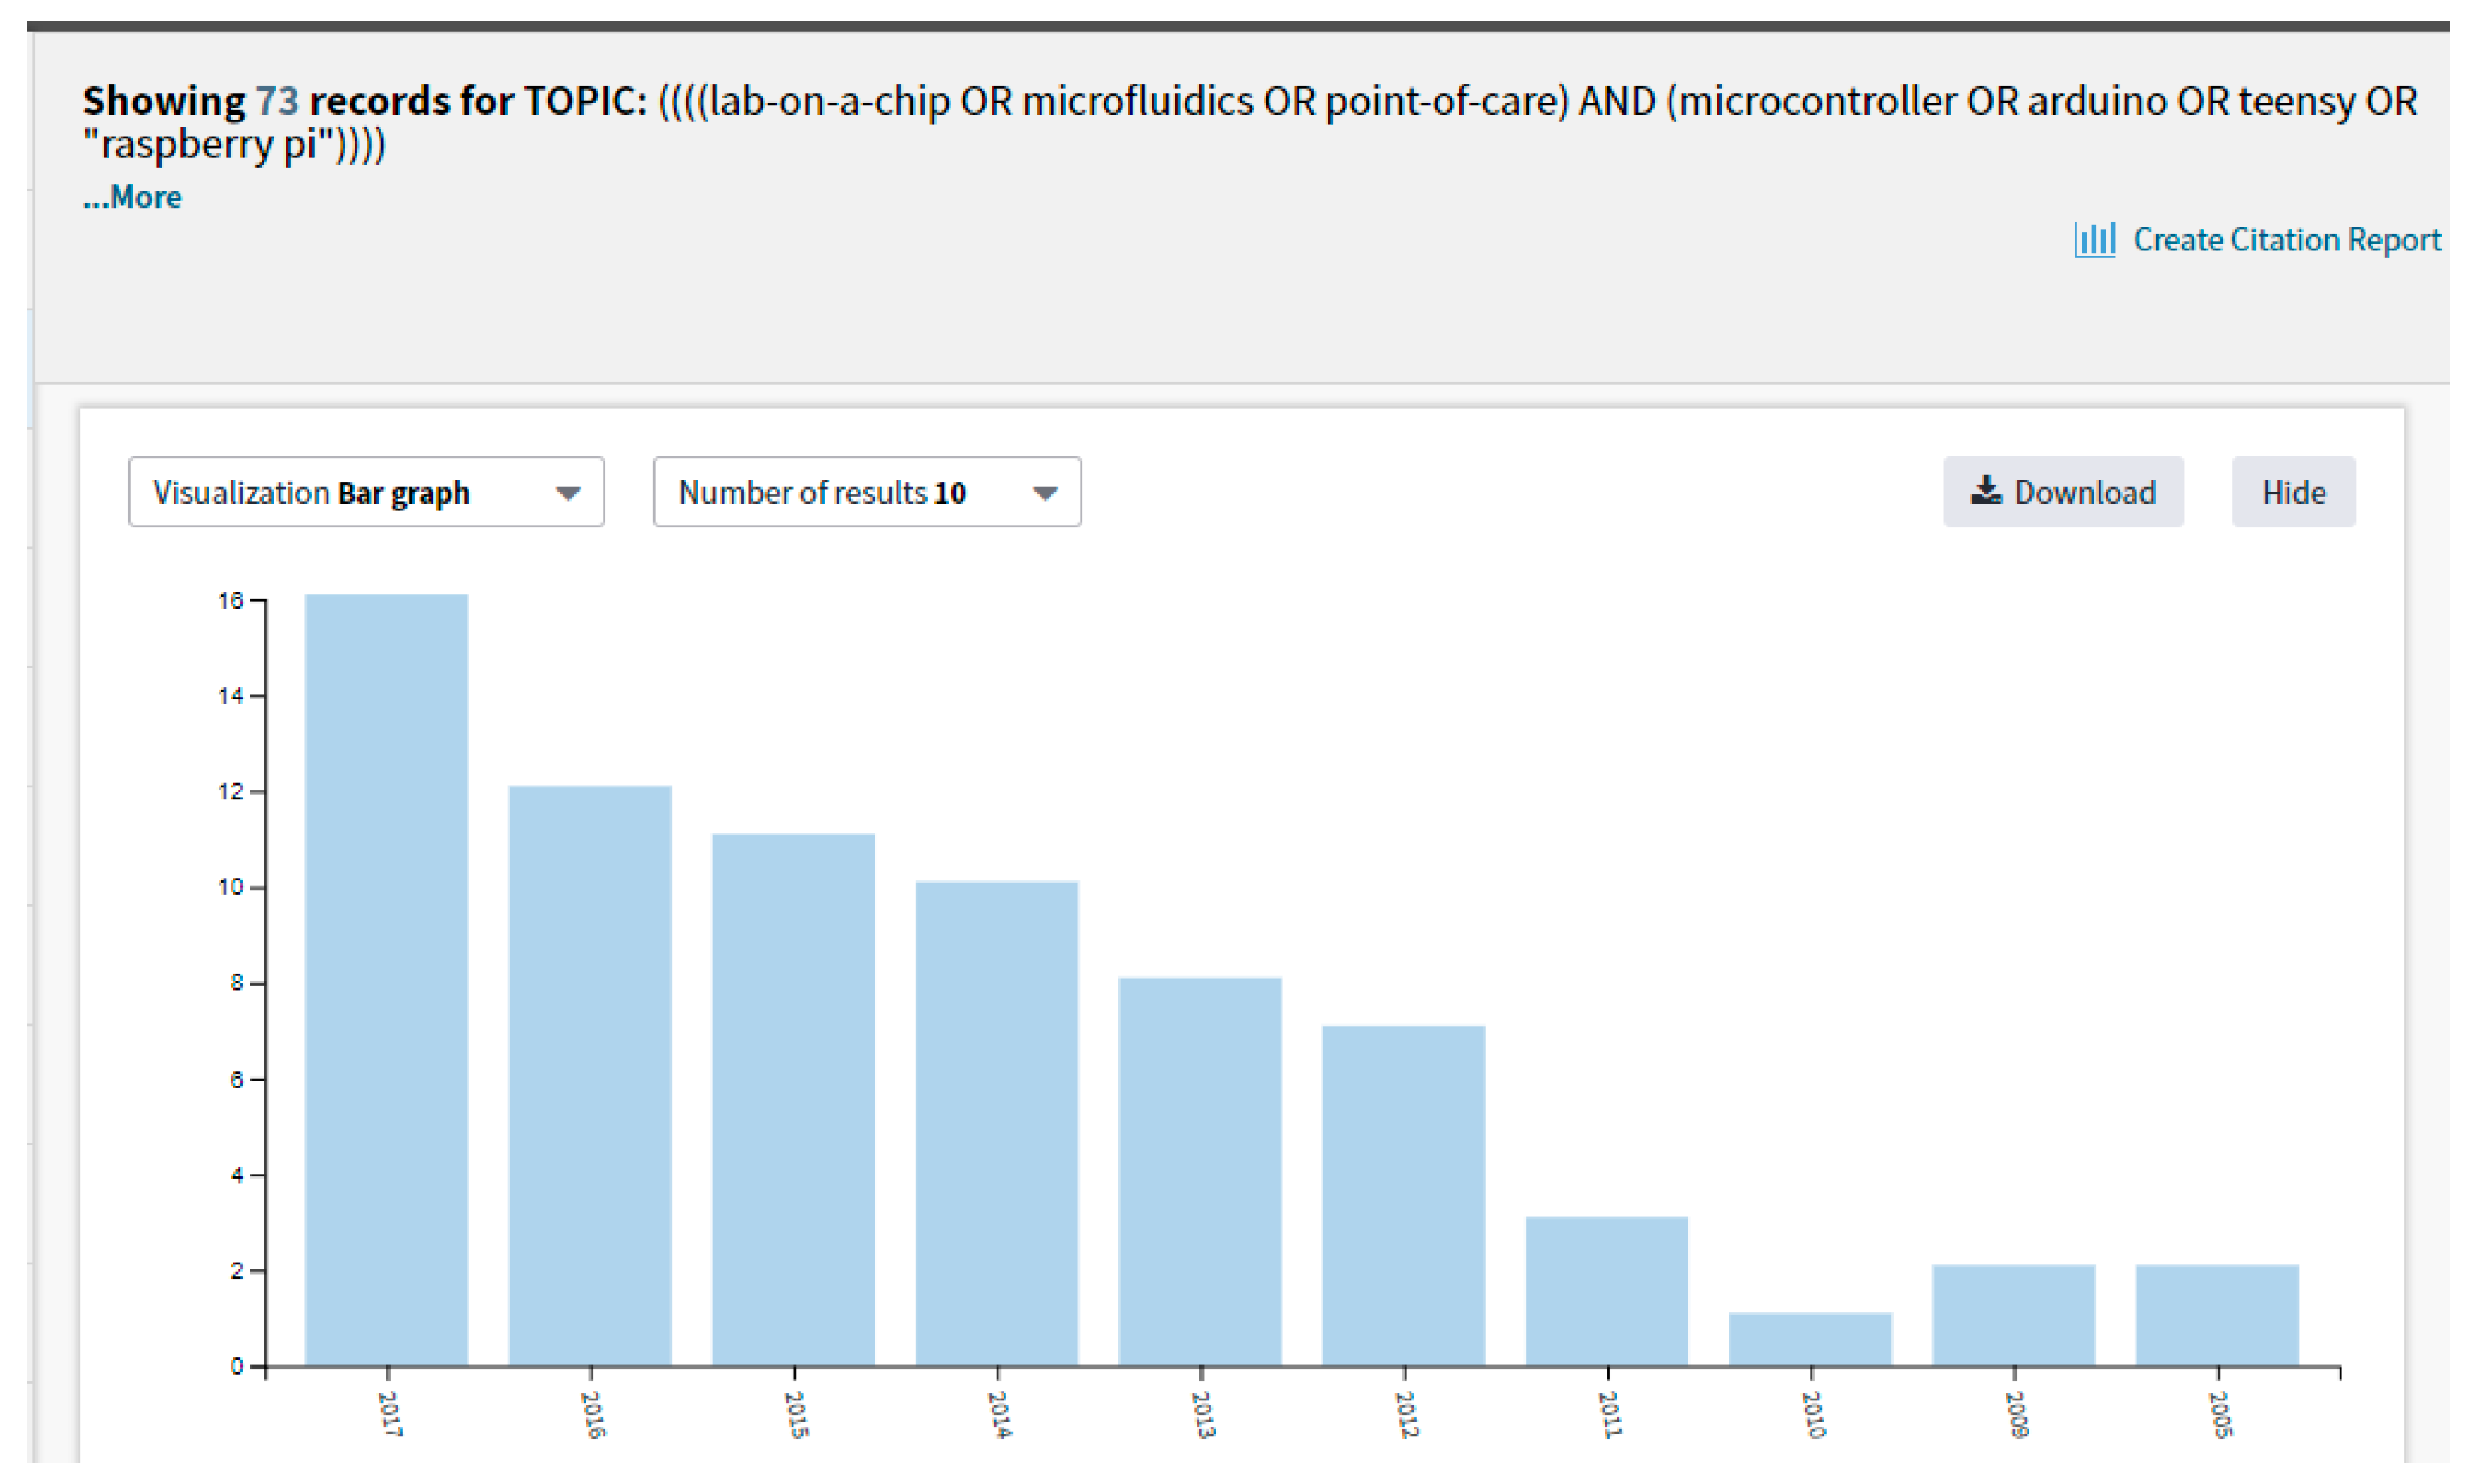2474x1484 pixels.
Task: Click the 2016 bar in chart
Action: tap(590, 1075)
